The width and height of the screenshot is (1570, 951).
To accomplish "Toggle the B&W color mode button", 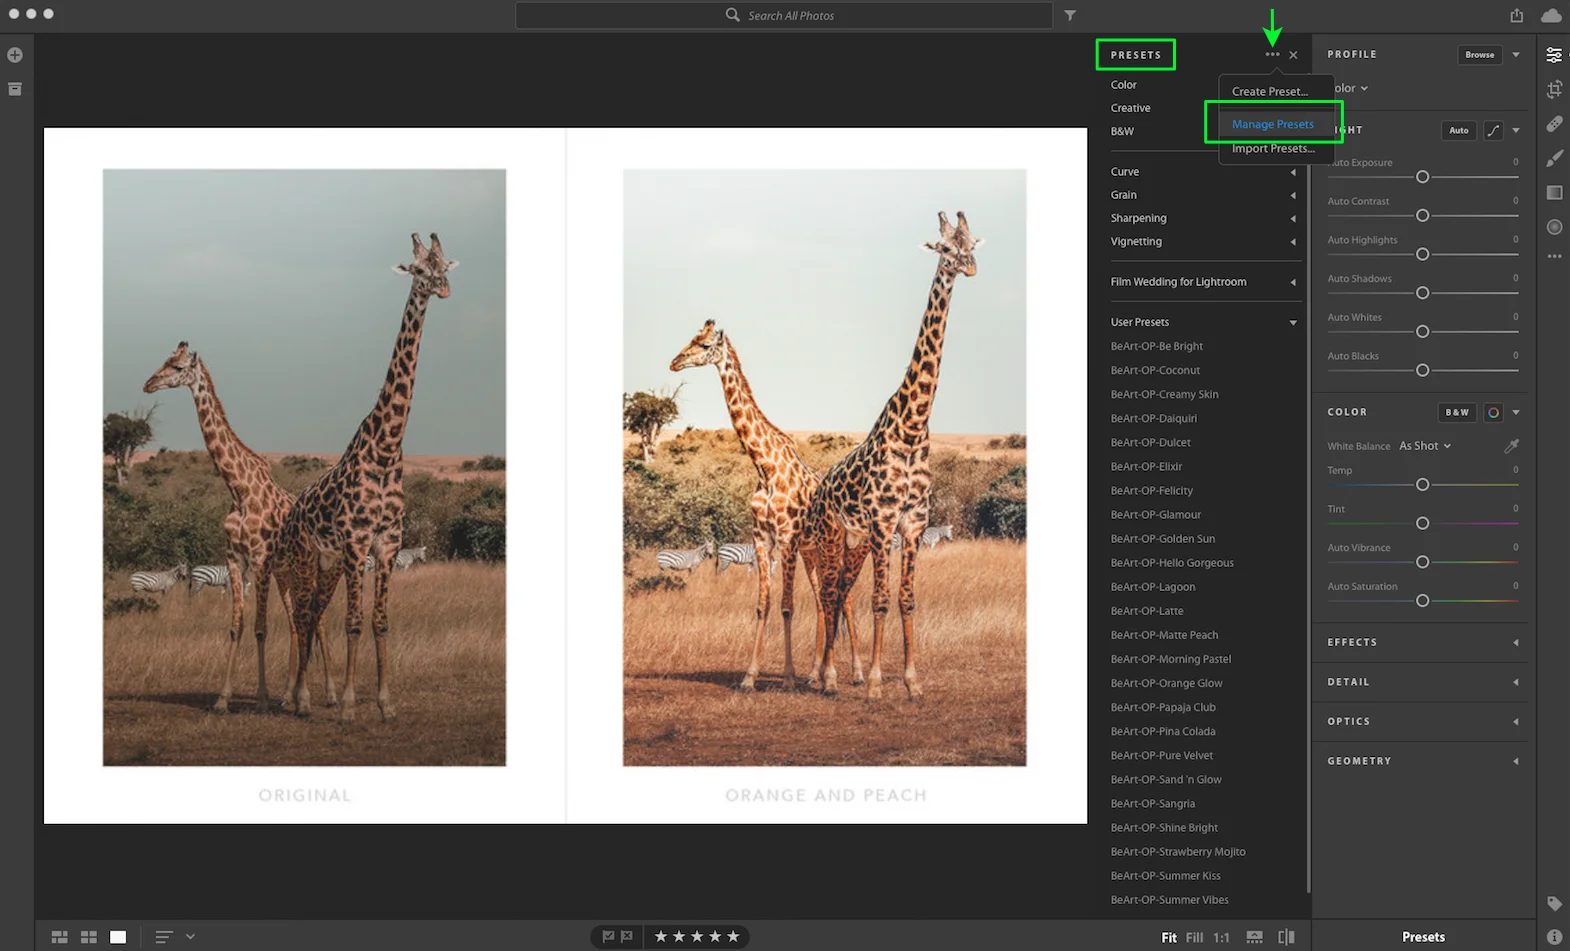I will point(1457,412).
